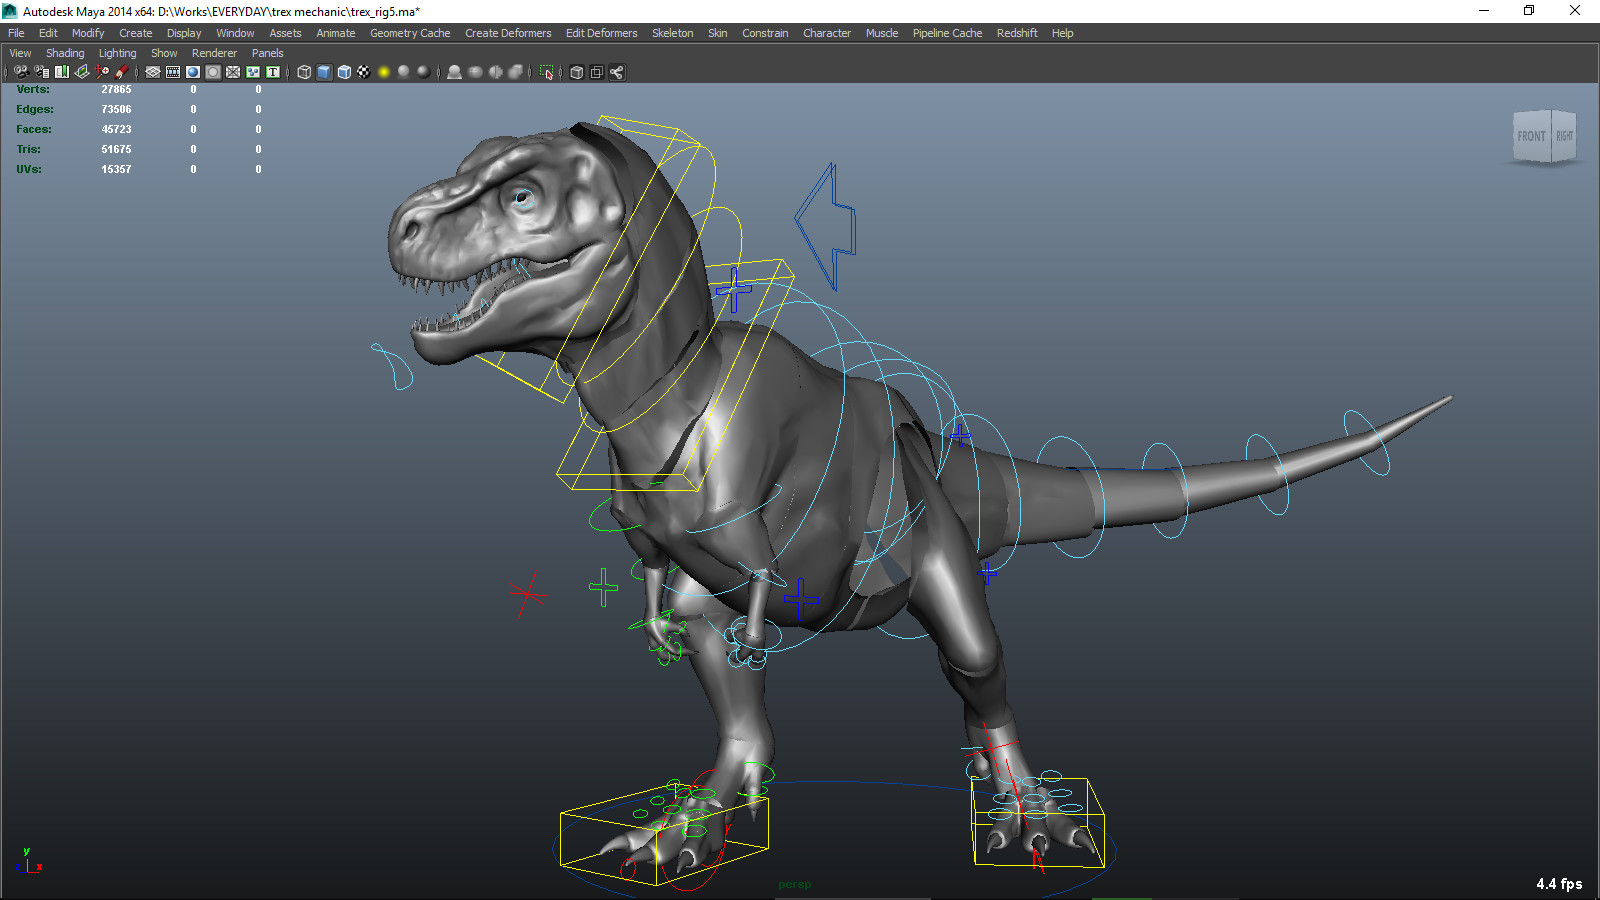
Task: Toggle default scene lighting bulb
Action: coord(384,72)
